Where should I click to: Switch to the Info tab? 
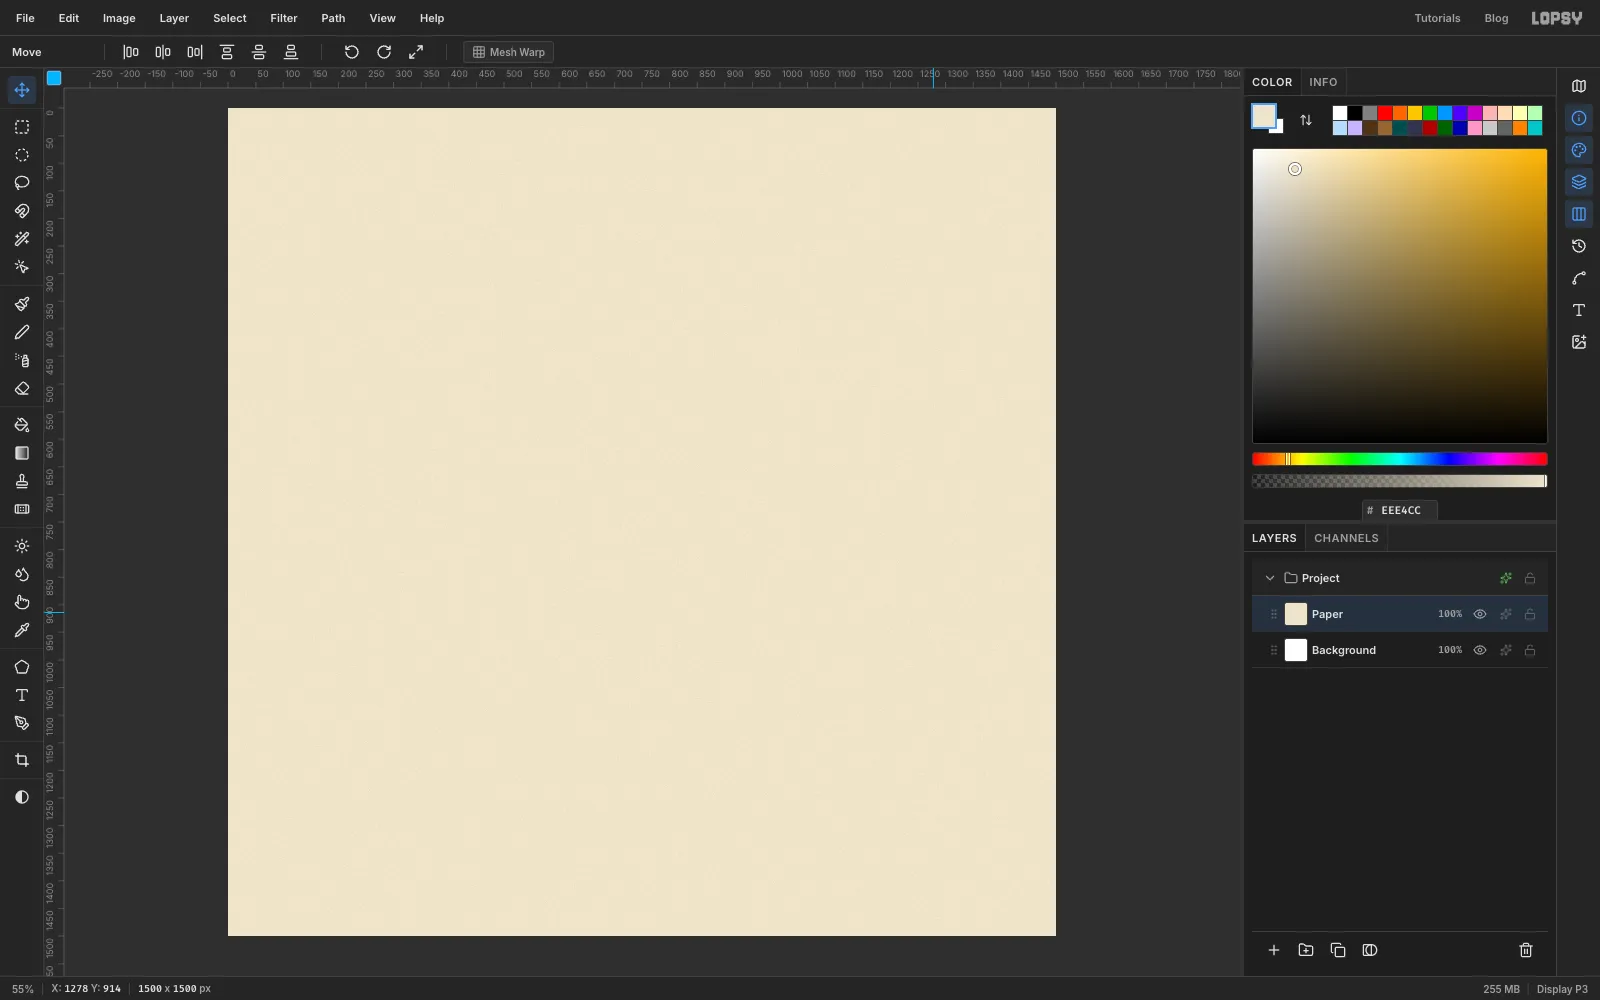(1323, 82)
